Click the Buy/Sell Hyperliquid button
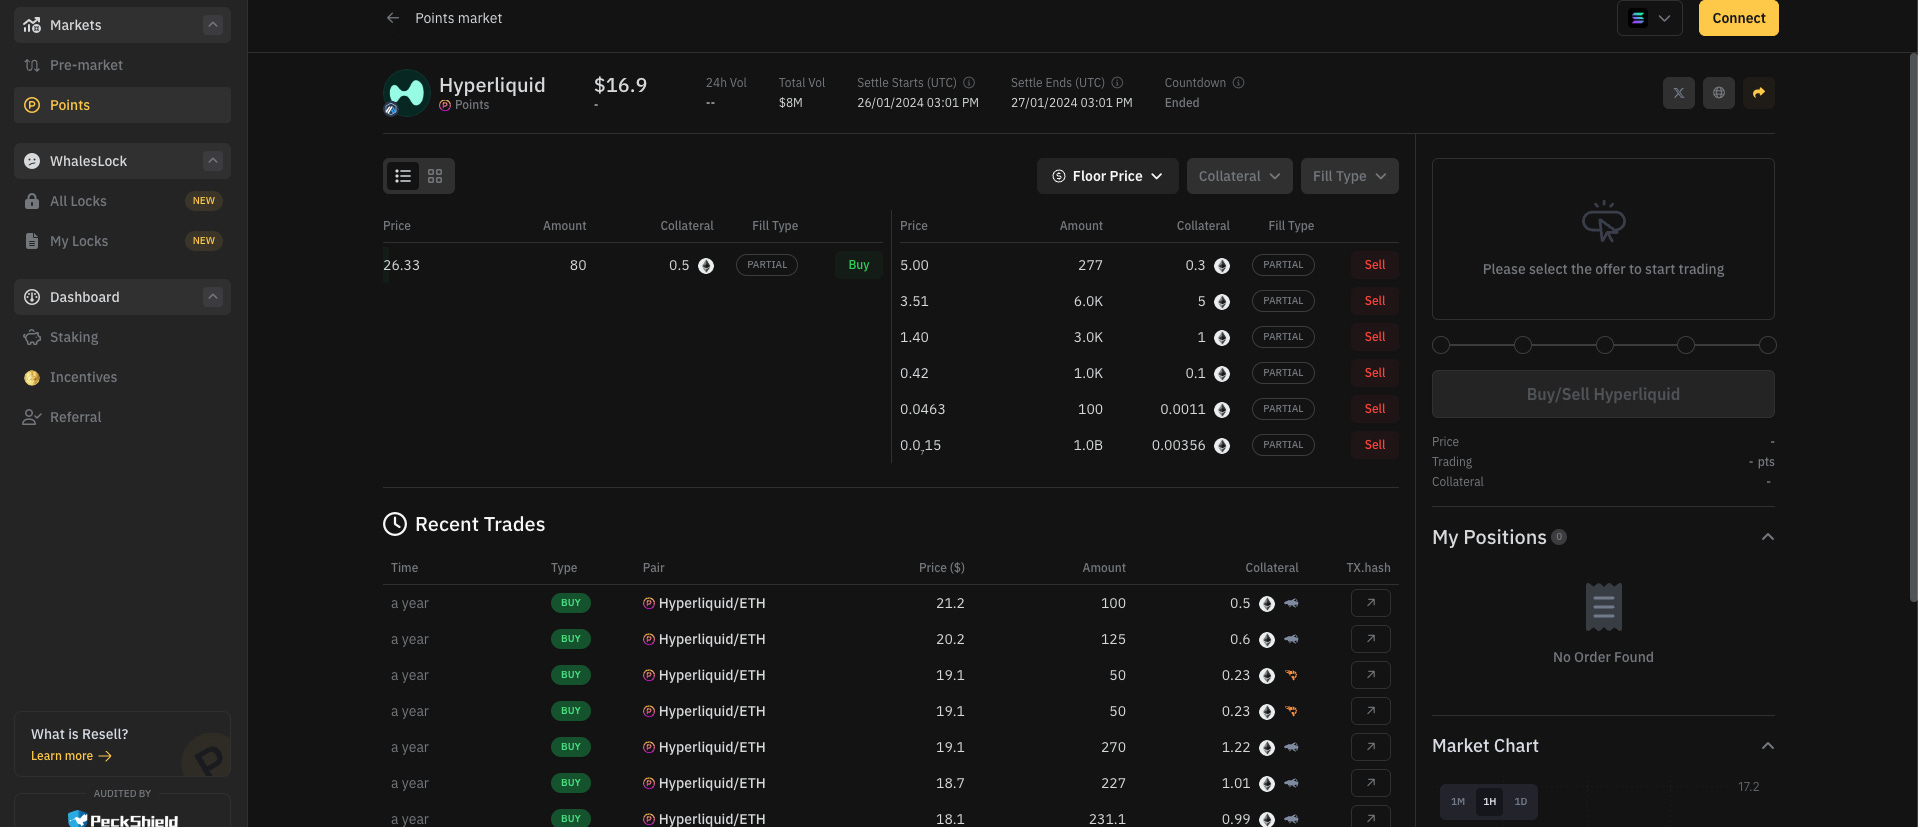Image resolution: width=1918 pixels, height=827 pixels. (1603, 394)
